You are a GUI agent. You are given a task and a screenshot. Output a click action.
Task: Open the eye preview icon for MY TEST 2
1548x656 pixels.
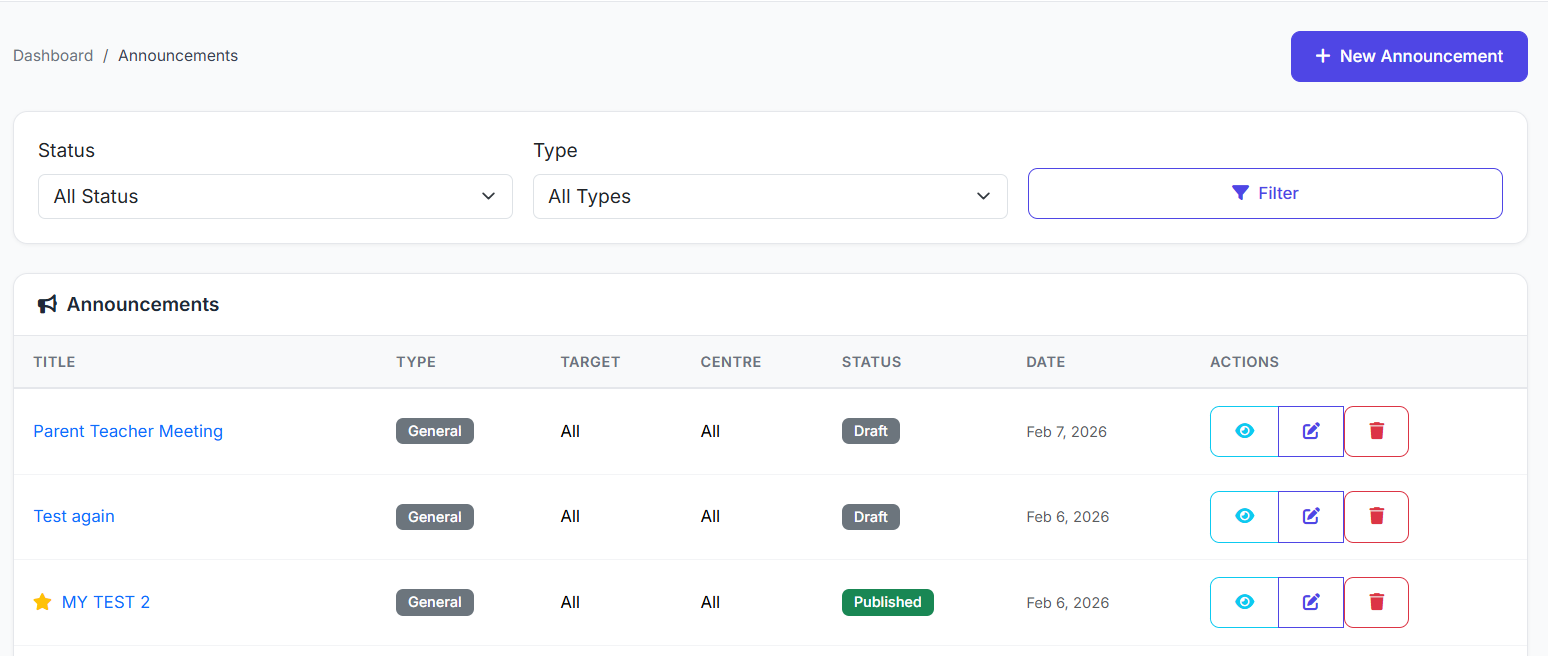(x=1243, y=601)
